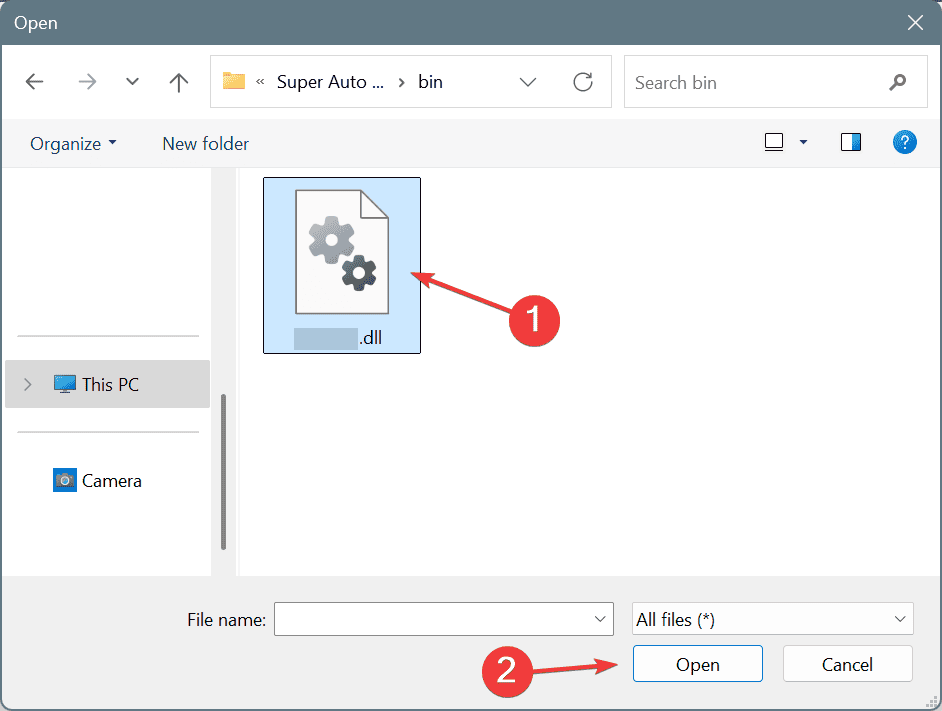Screen dimensions: 942x711
Task: Expand breadcrumb arrow before bin
Action: [401, 82]
